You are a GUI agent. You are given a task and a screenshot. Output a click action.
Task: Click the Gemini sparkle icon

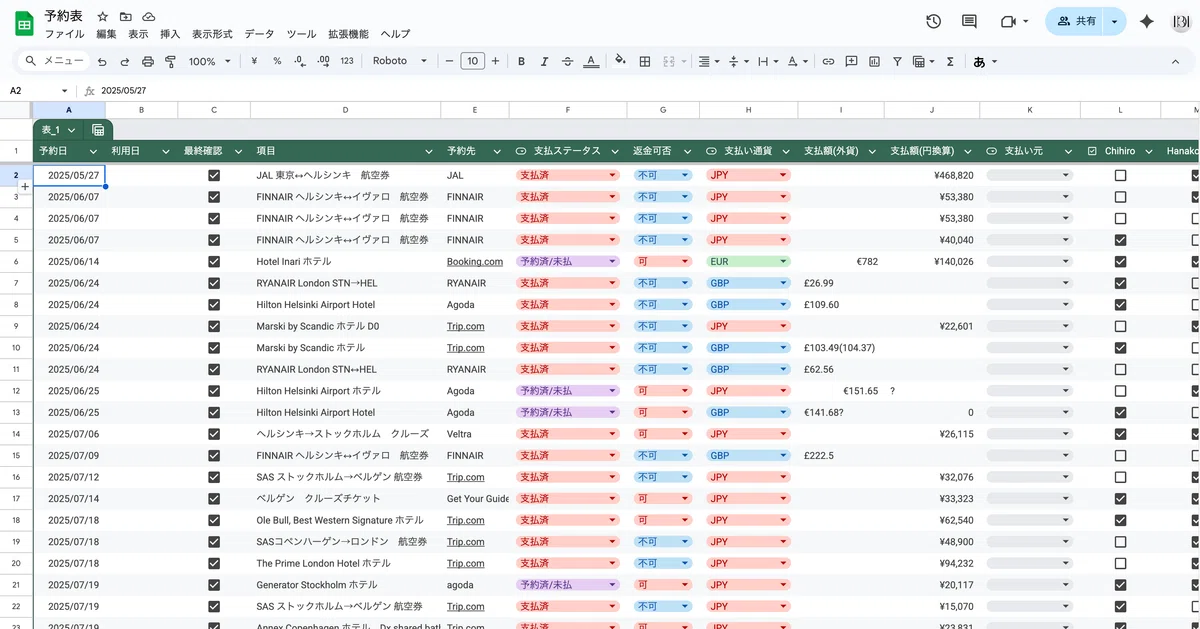(1147, 21)
